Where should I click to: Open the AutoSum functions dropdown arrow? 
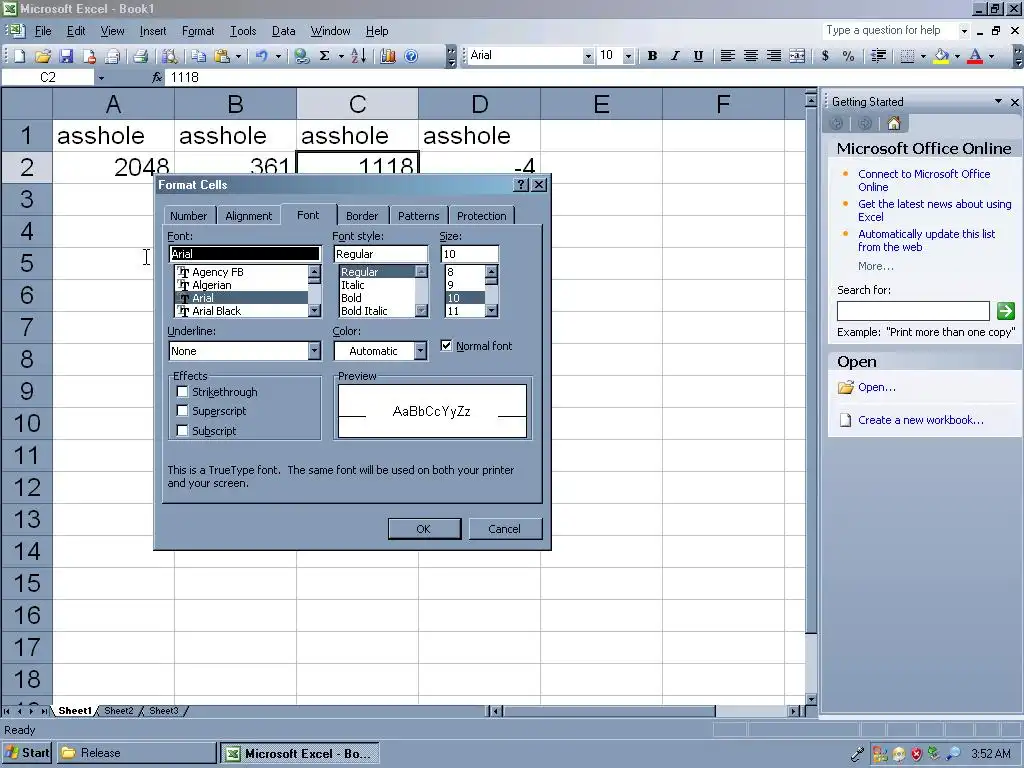pos(341,56)
